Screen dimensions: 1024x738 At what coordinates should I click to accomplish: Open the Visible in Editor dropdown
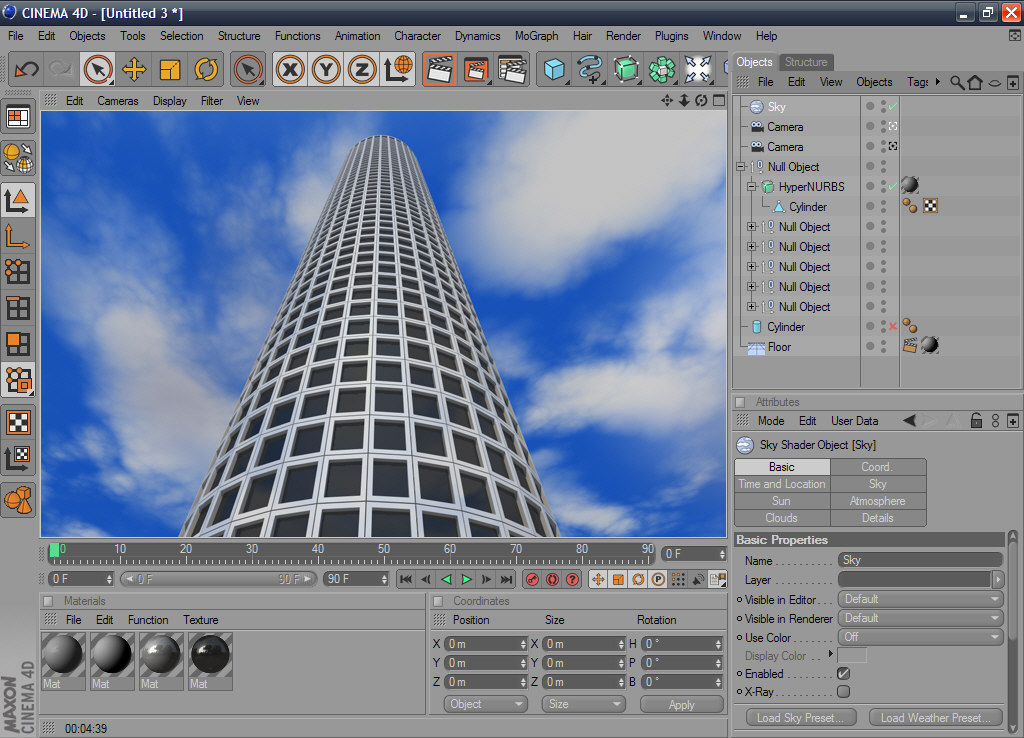tap(920, 599)
